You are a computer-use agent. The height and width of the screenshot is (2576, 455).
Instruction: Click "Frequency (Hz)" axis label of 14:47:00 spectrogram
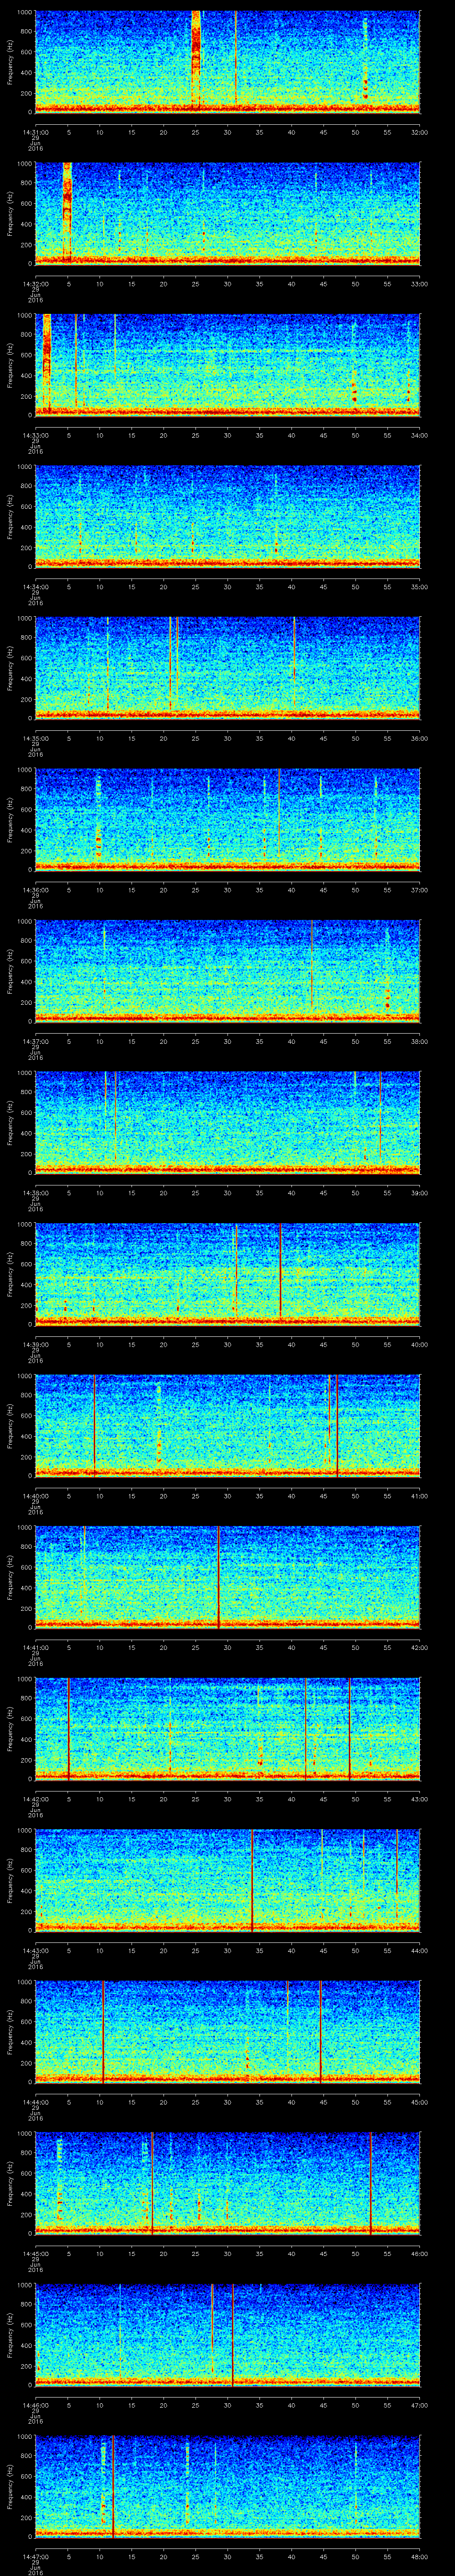point(10,2488)
